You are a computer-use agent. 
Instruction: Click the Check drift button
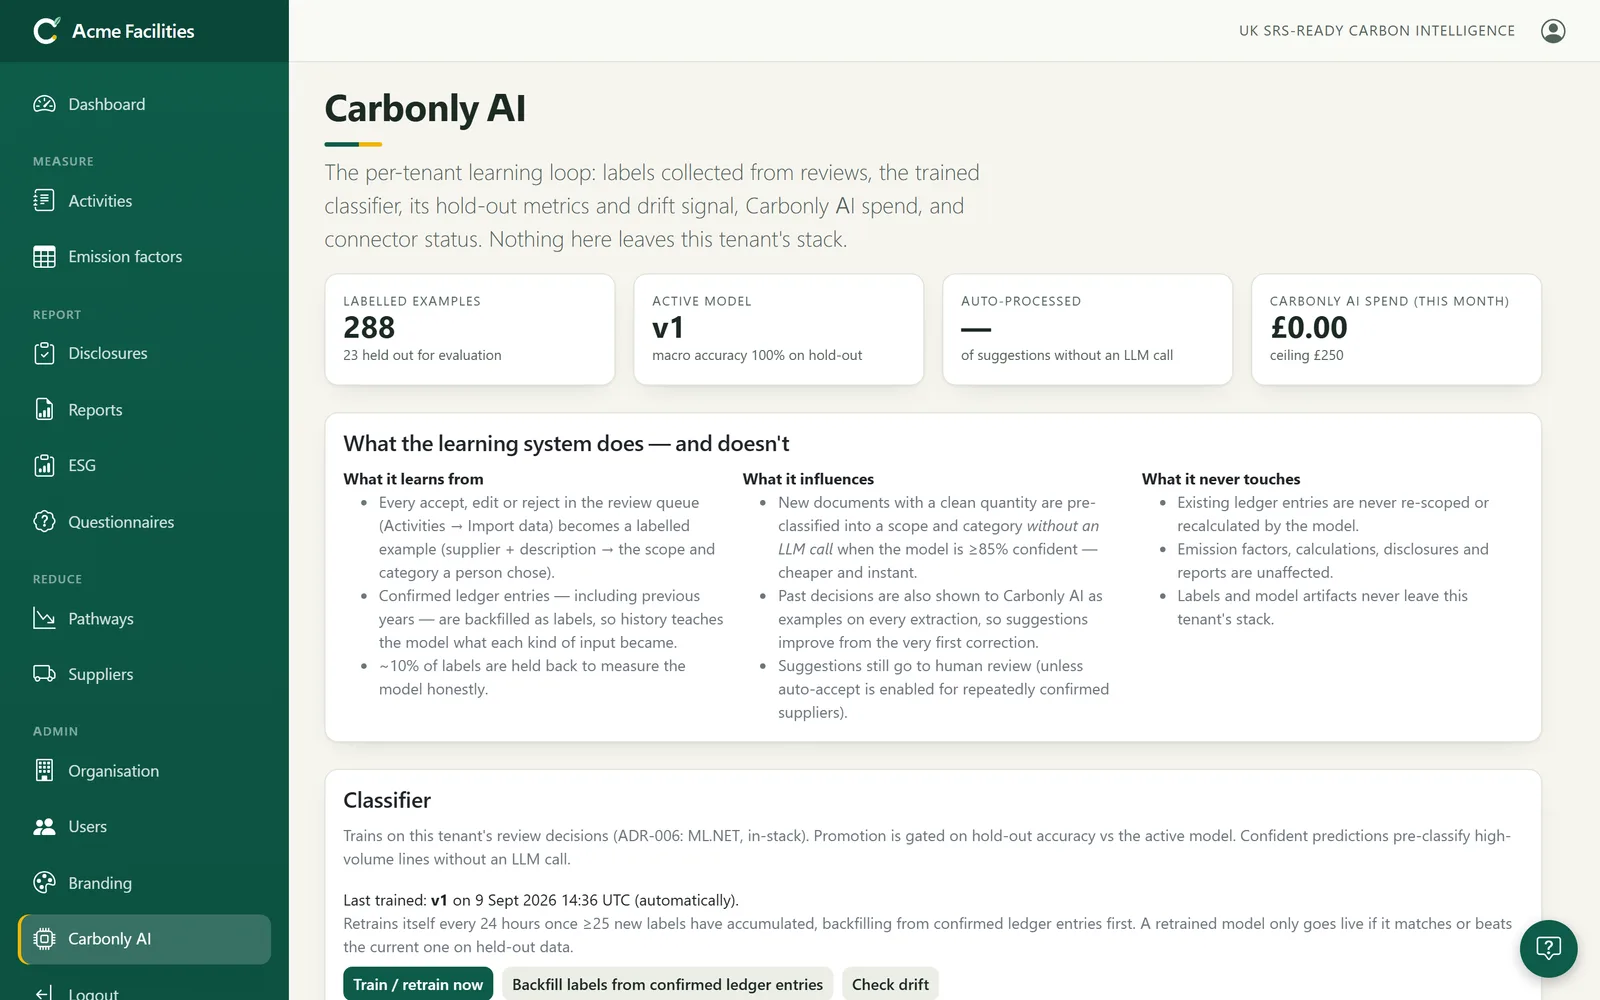(x=890, y=985)
